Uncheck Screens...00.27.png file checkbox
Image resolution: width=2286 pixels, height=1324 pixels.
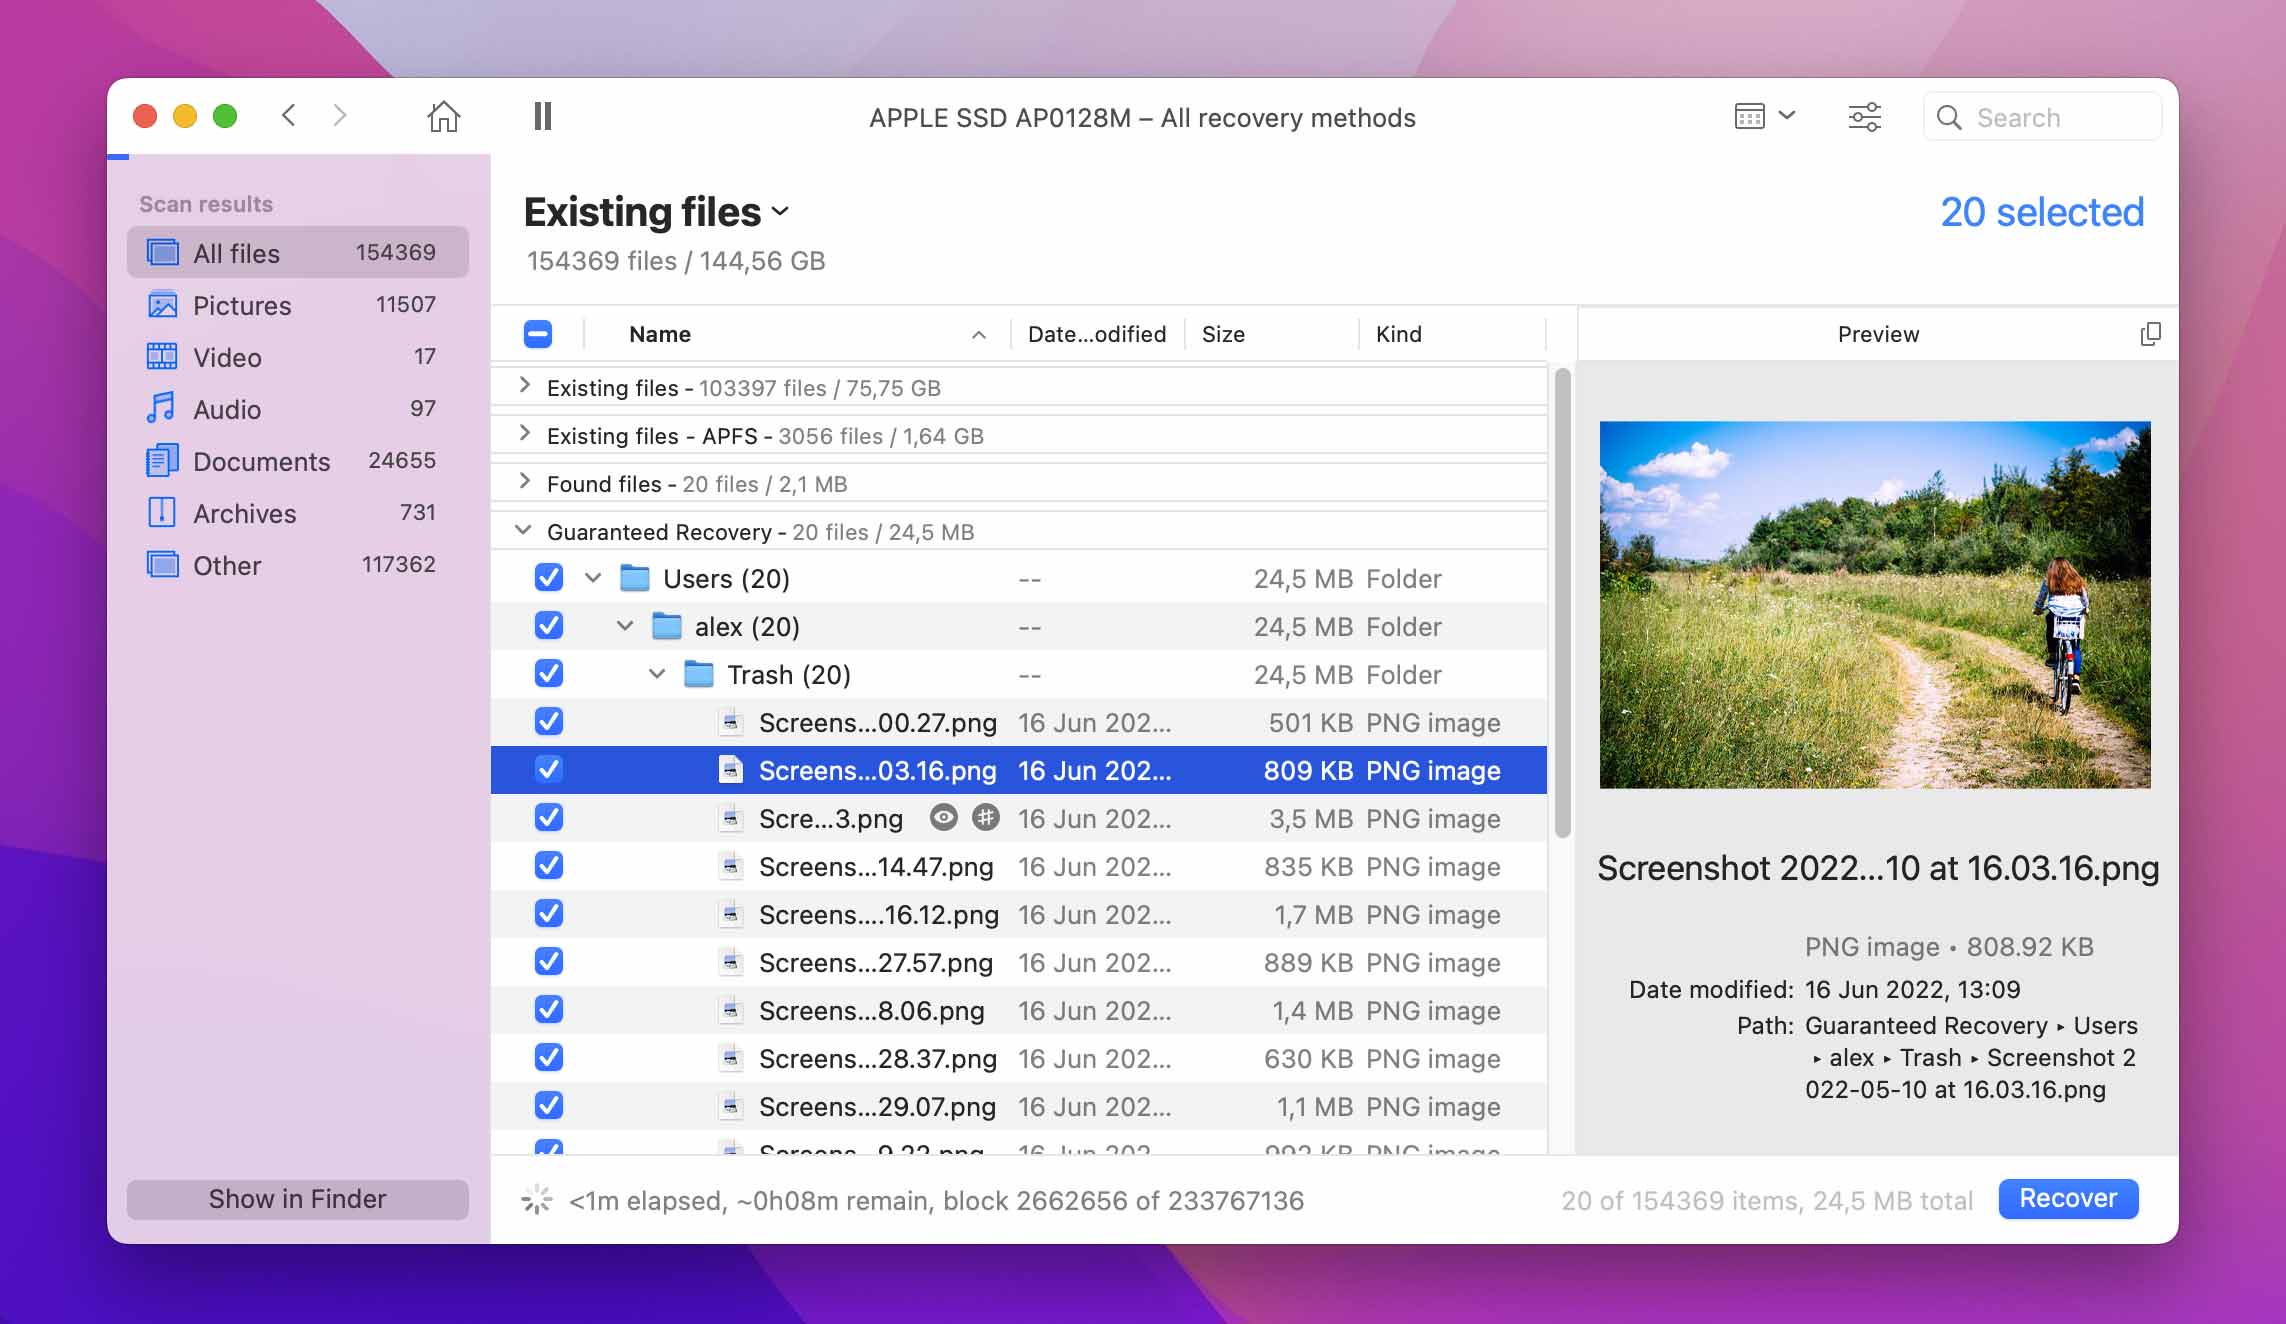(549, 722)
